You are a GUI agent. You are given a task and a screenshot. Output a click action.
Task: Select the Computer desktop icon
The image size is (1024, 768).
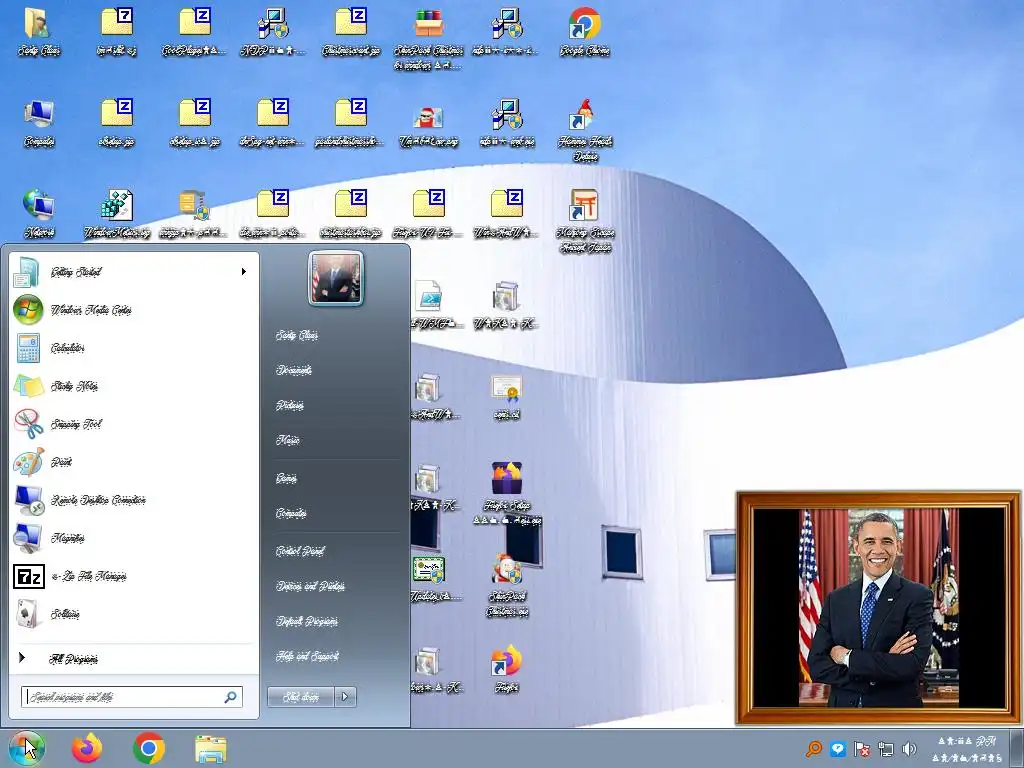click(39, 123)
